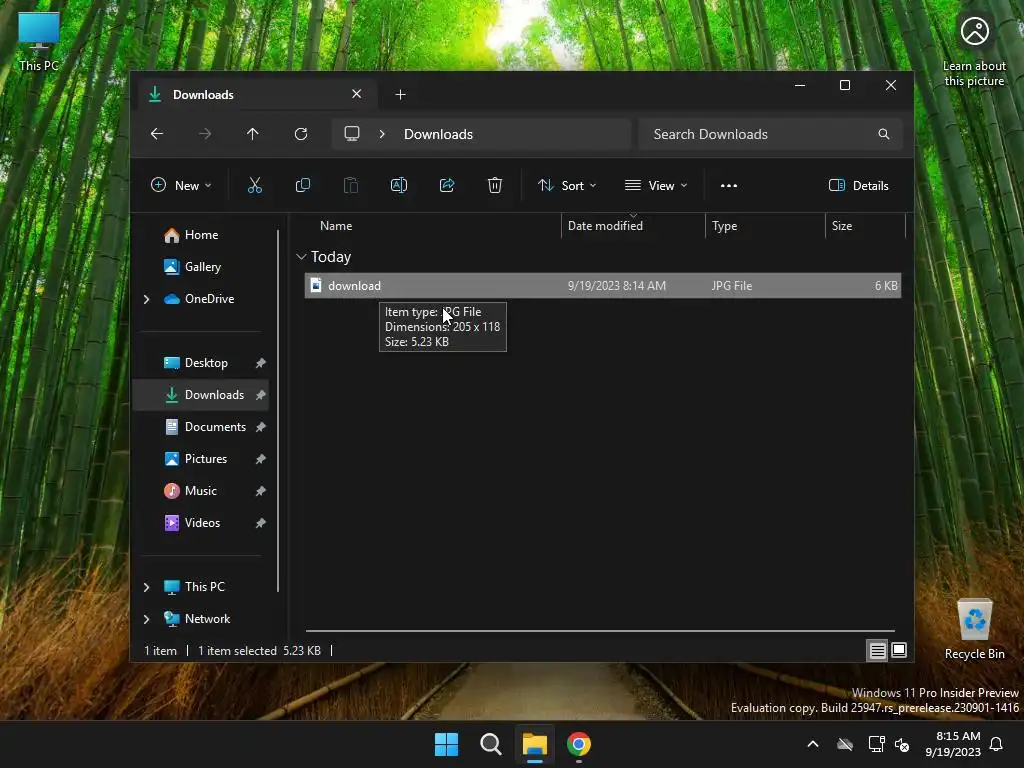Go back with the left arrow
The image size is (1024, 768).
pos(157,134)
